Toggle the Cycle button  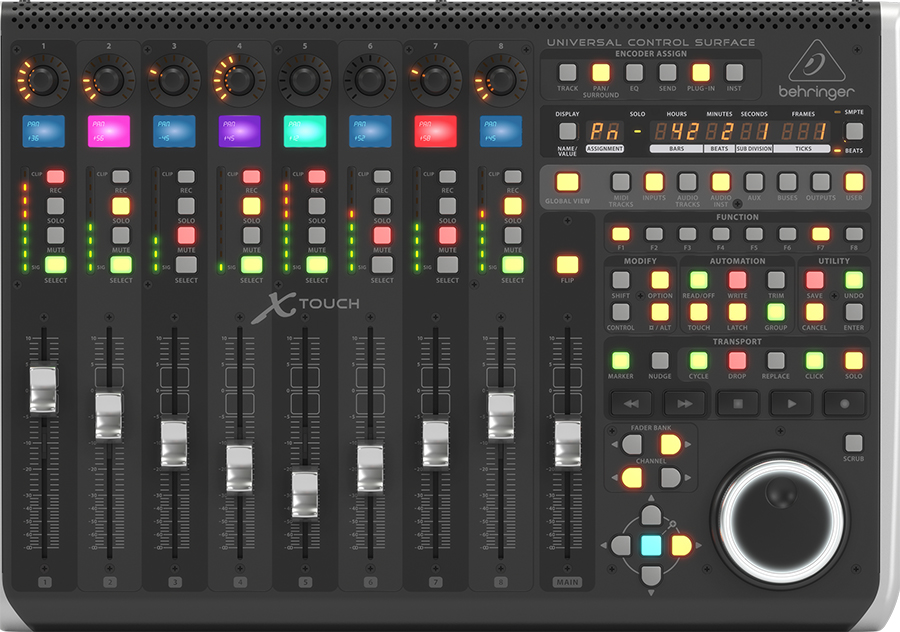click(699, 360)
